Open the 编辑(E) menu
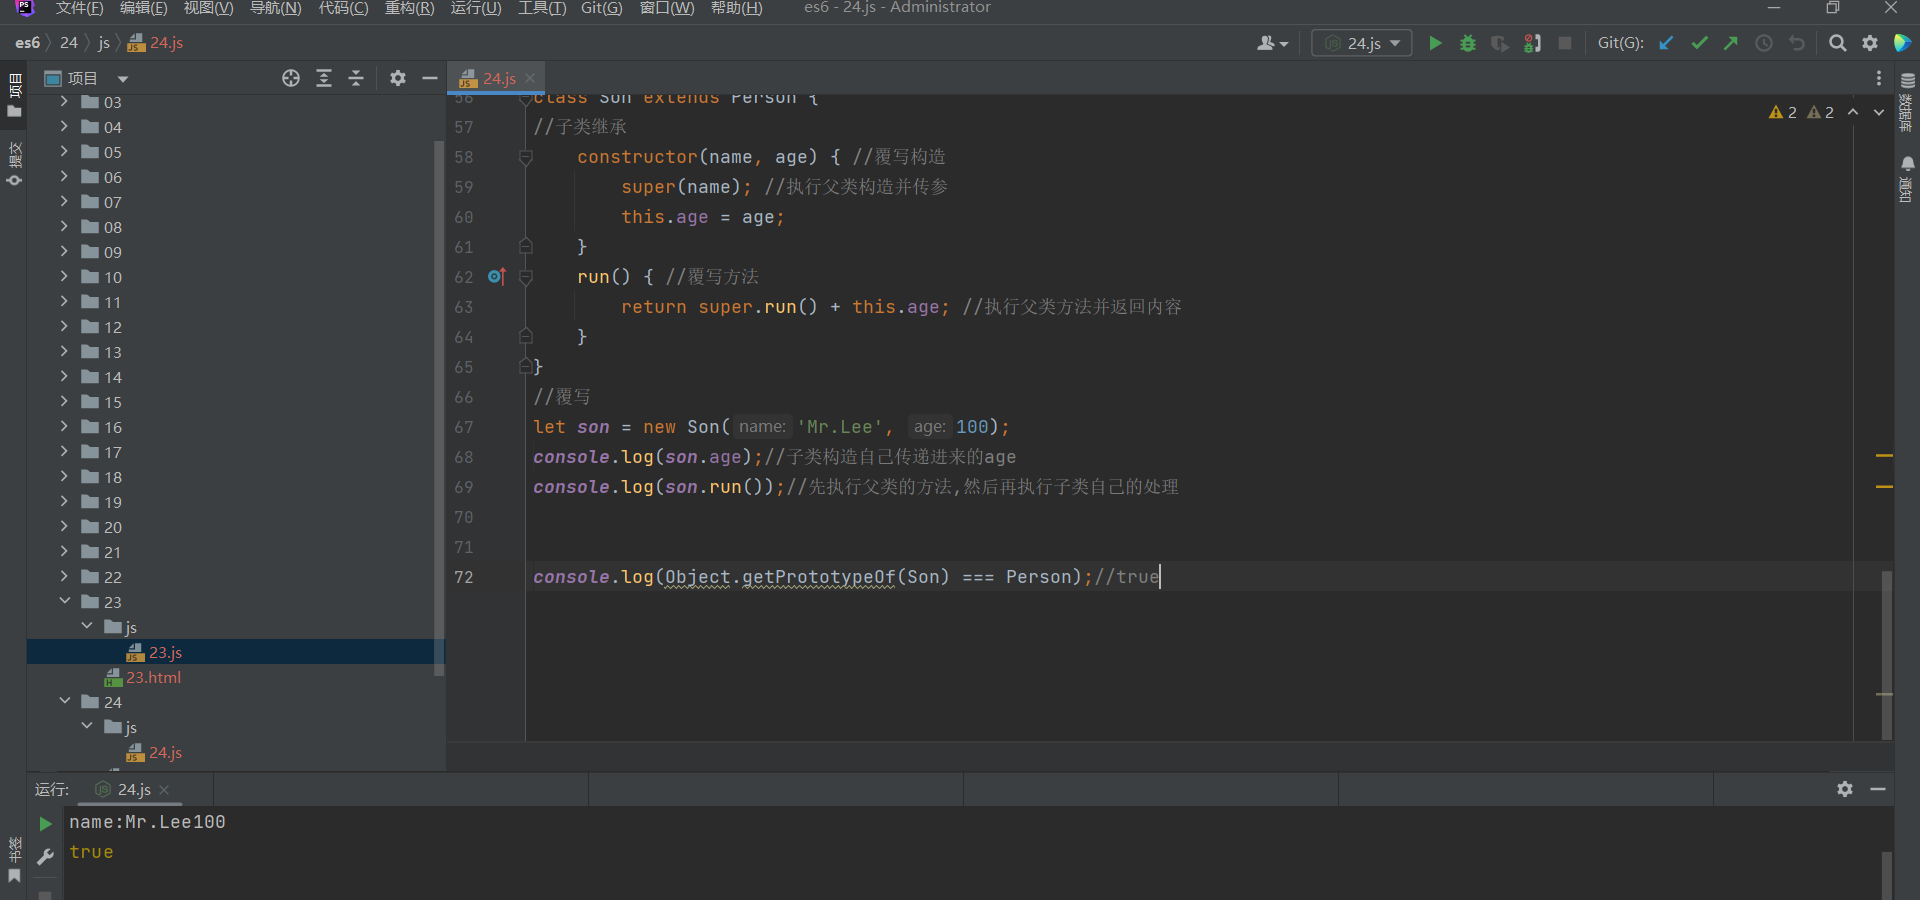1920x900 pixels. [143, 8]
